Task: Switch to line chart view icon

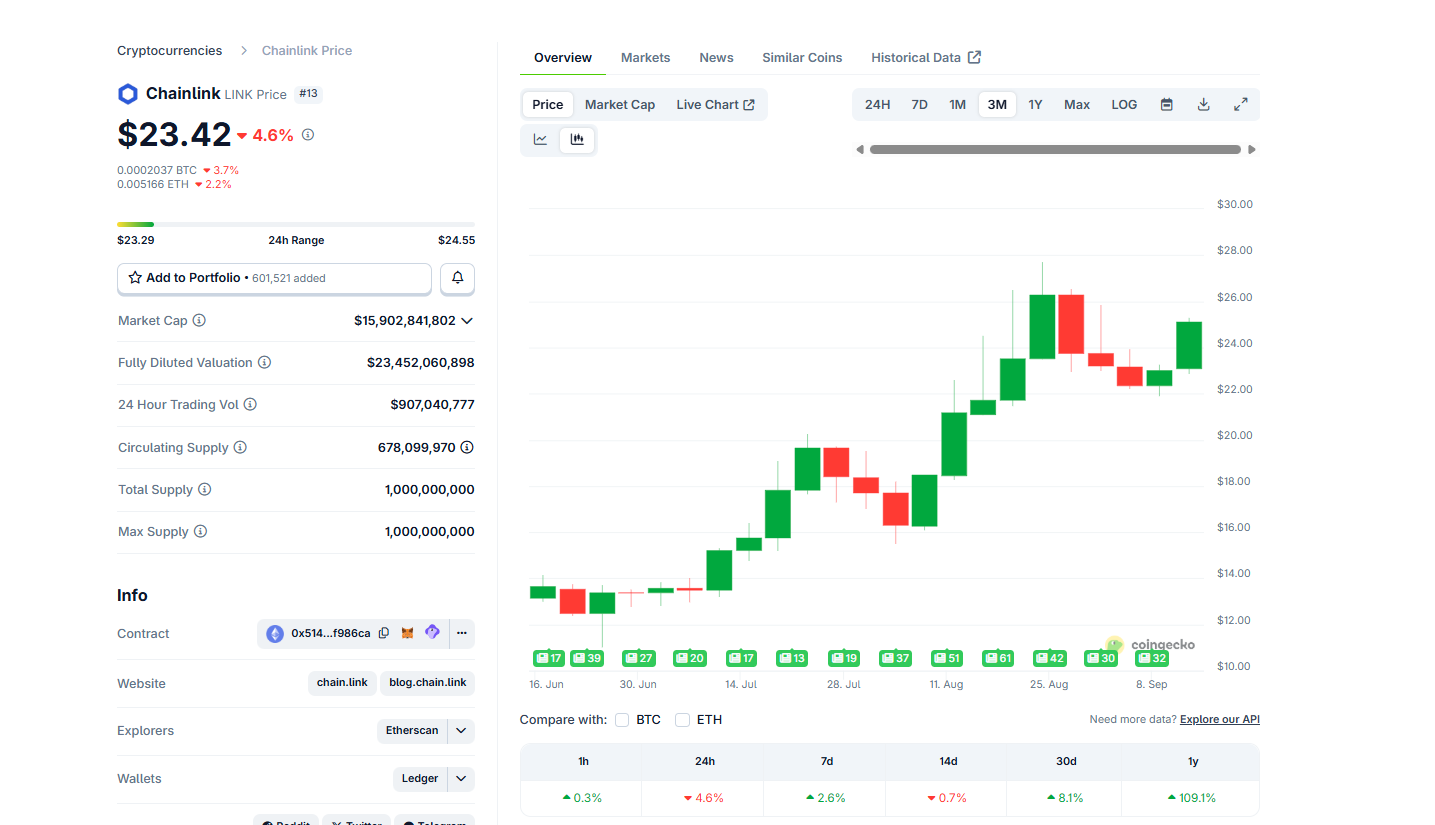Action: tap(540, 140)
